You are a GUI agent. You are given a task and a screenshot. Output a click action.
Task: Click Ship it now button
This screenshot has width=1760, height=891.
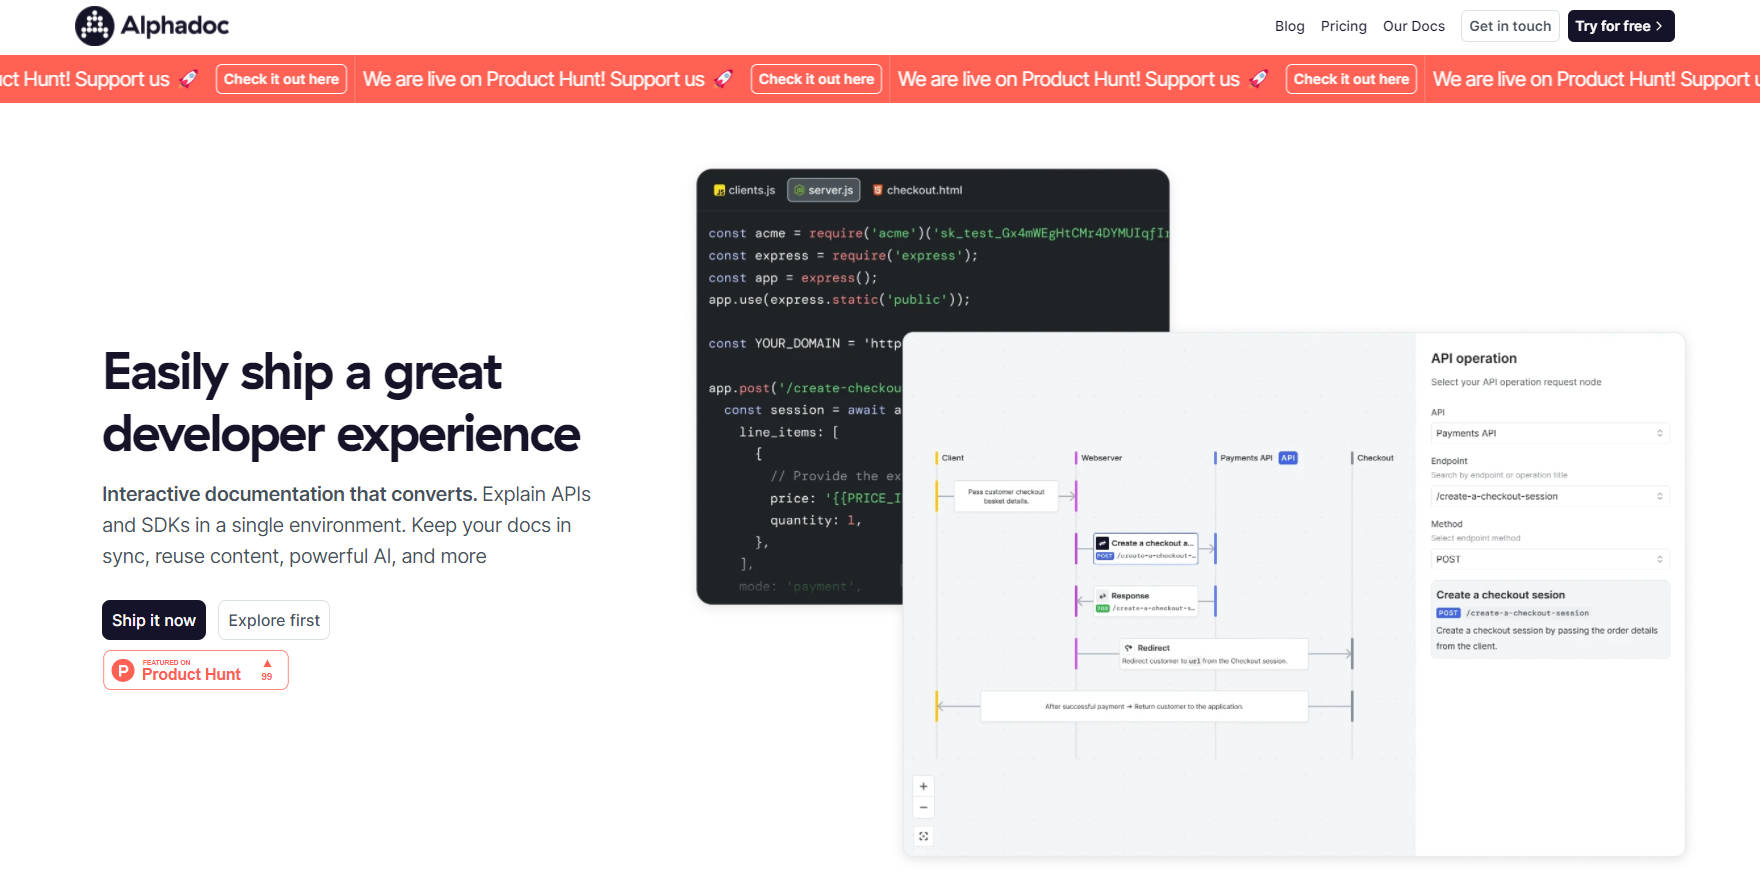tap(154, 620)
